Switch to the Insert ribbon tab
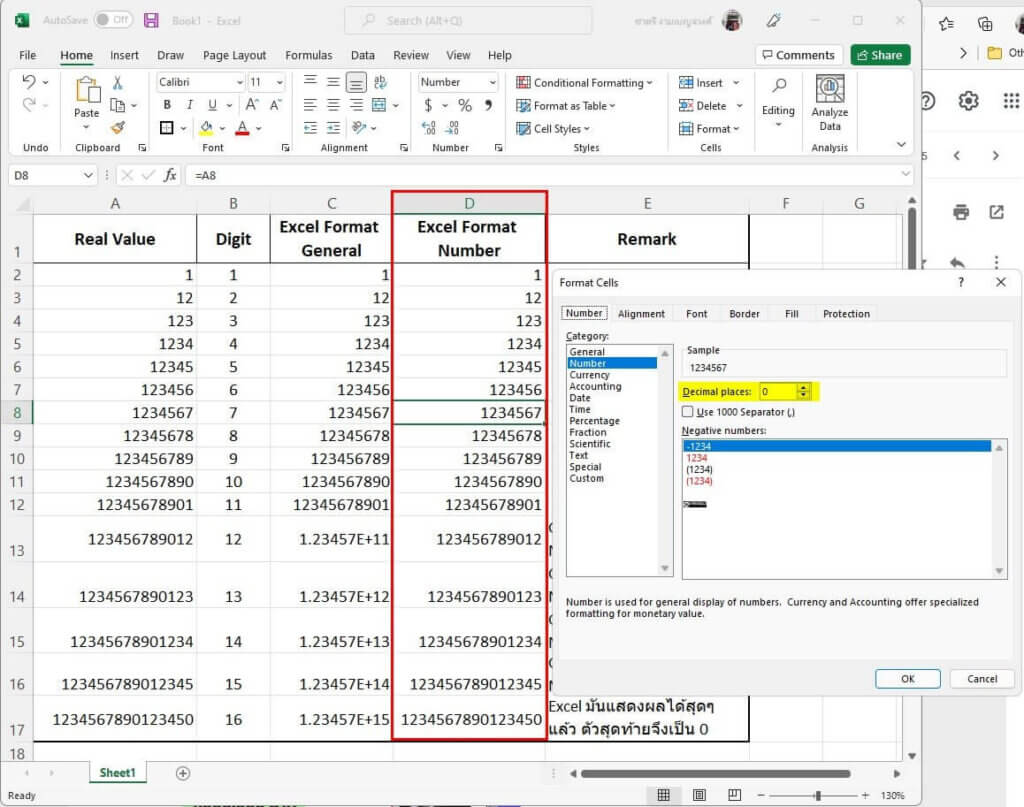The width and height of the screenshot is (1024, 807). click(x=124, y=55)
